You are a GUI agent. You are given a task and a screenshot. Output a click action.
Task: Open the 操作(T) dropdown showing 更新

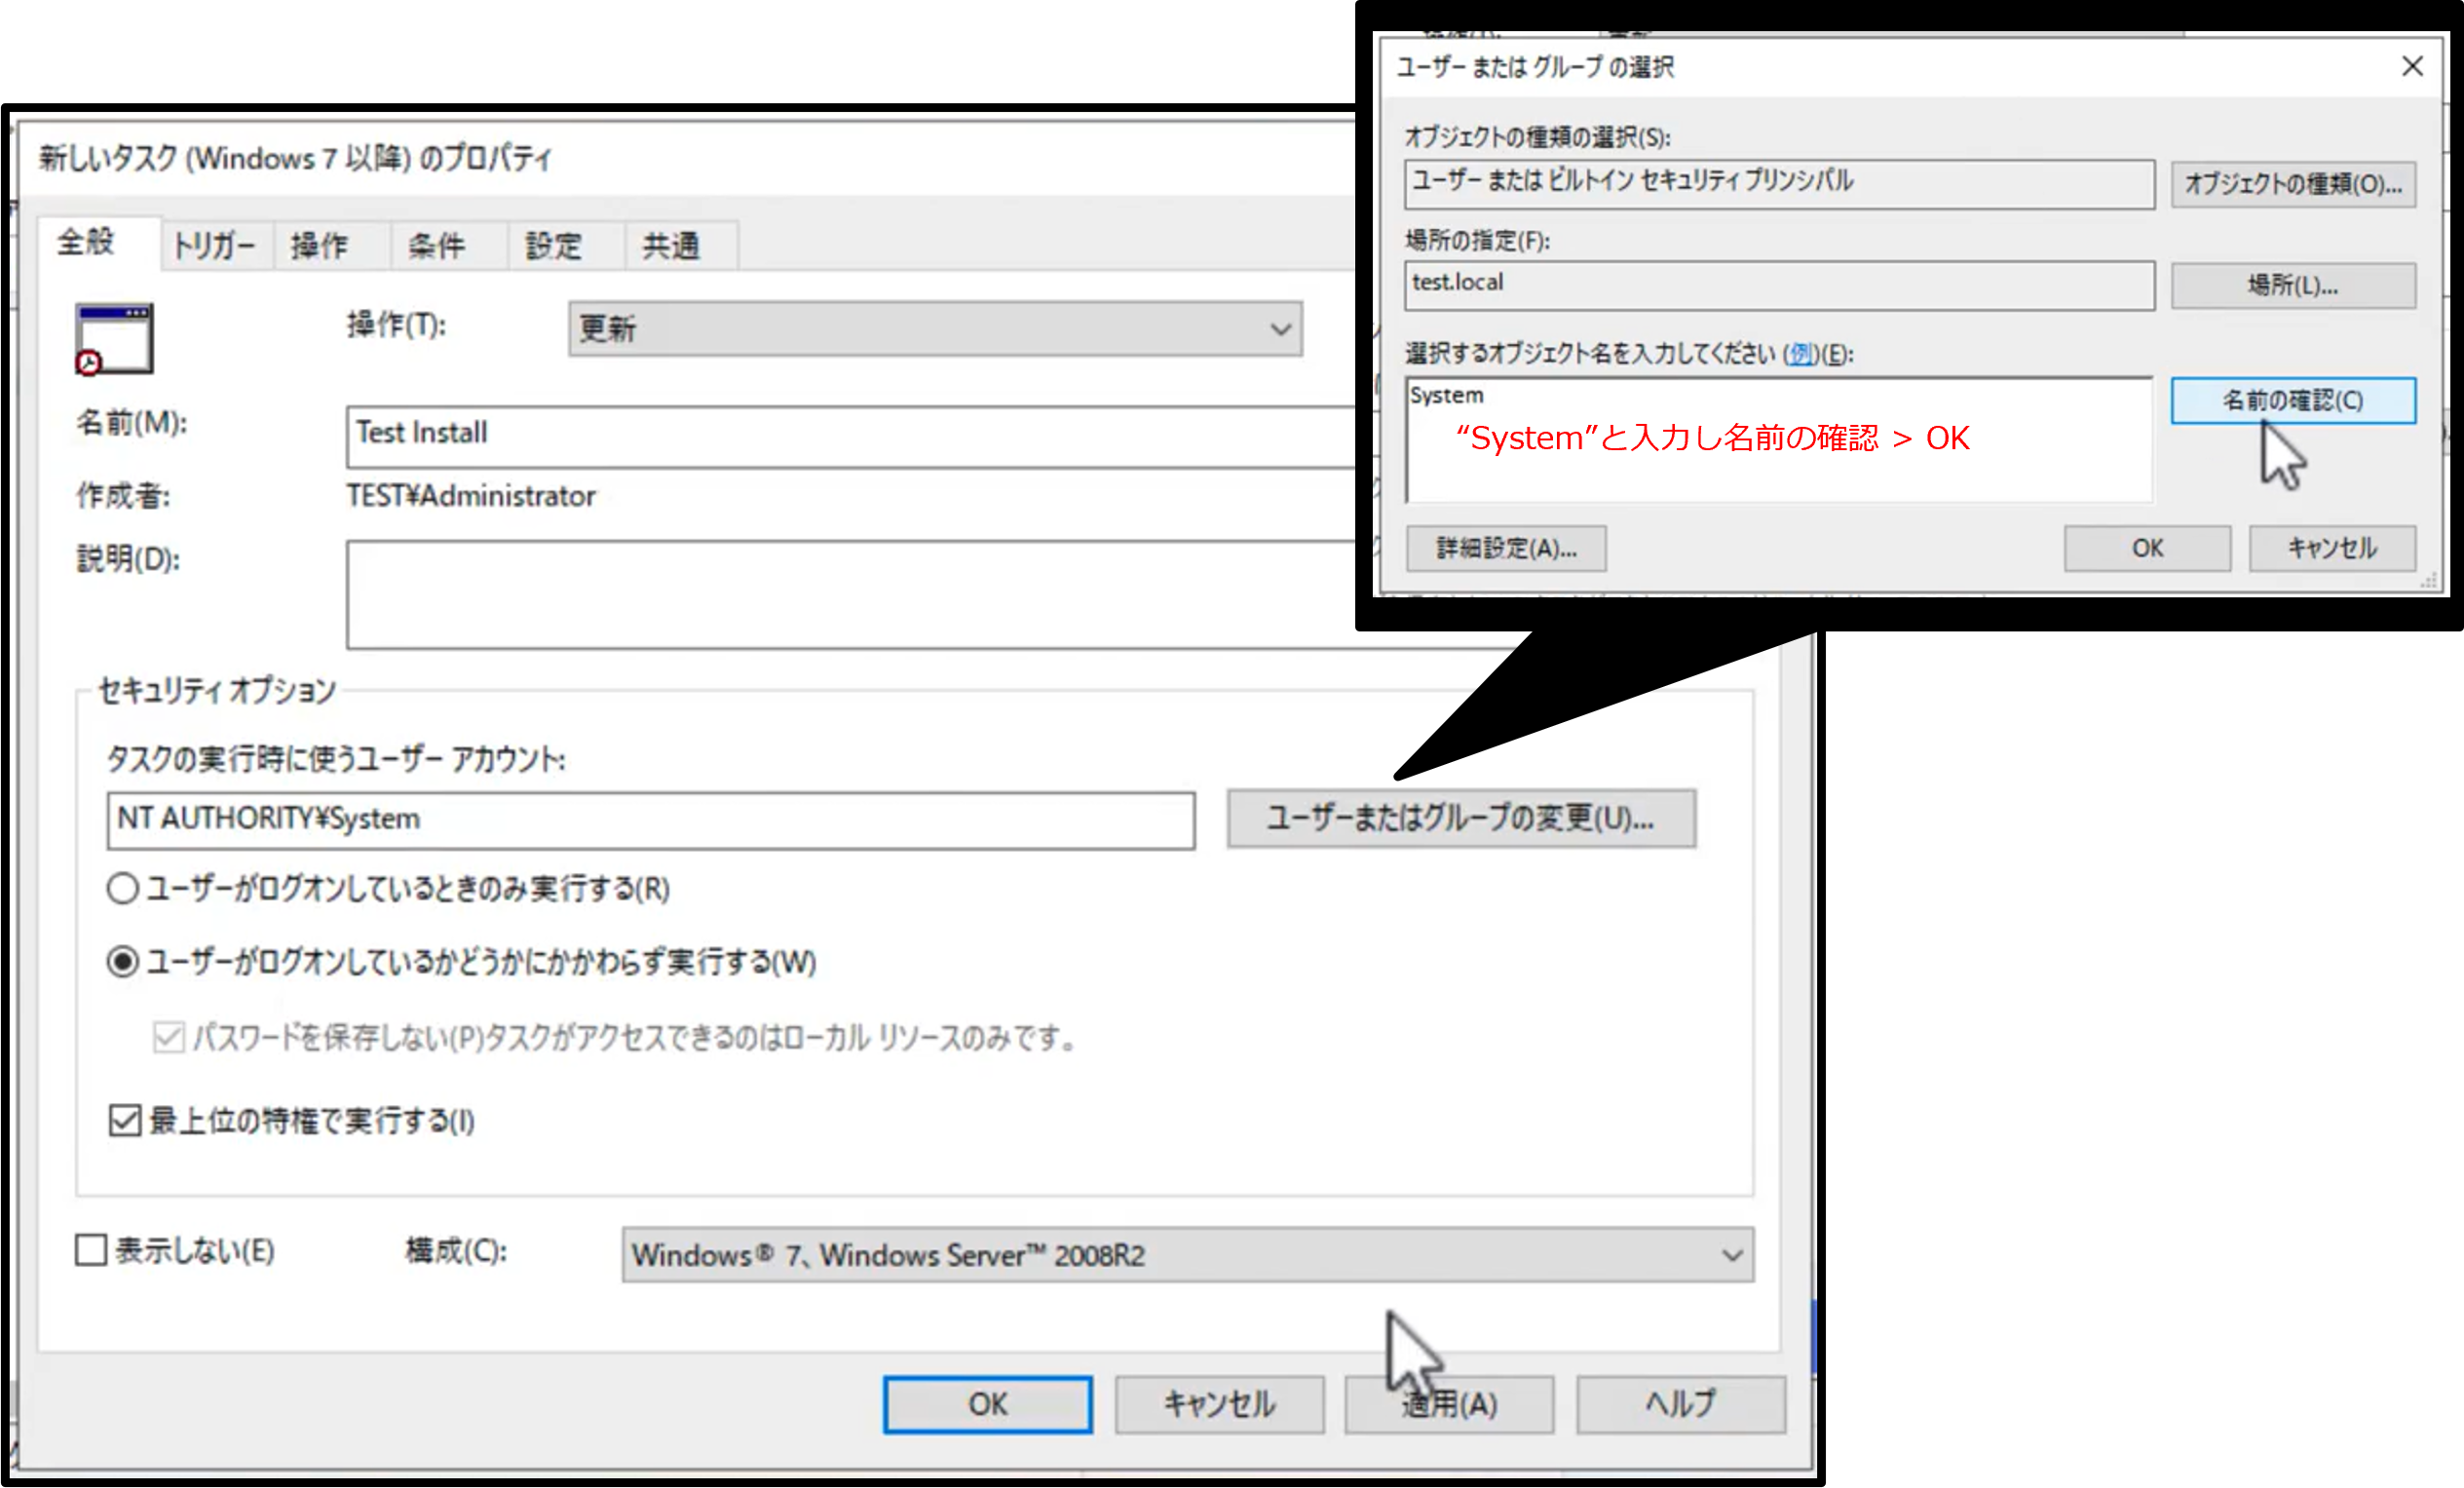[x=935, y=329]
